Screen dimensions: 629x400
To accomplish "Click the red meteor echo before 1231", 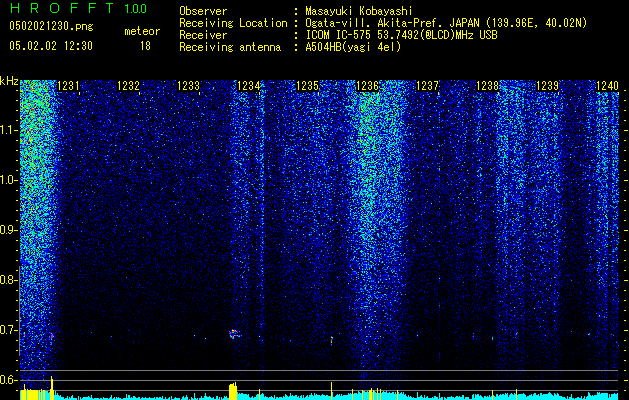I will tap(52, 336).
